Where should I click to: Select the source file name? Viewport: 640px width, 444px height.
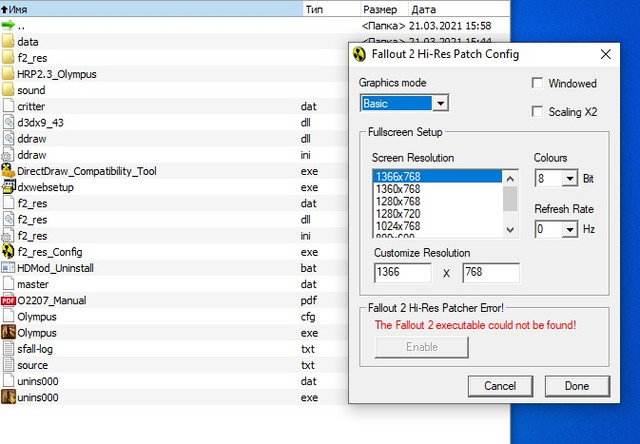tap(32, 365)
